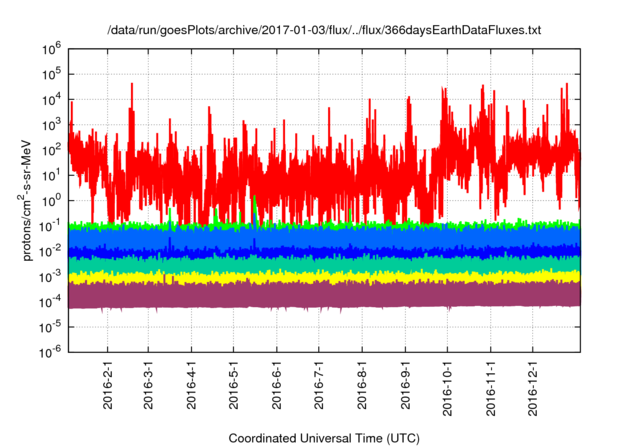This screenshot has width=640, height=448.
Task: Click the y-axis label 10^1
Action: click(51, 176)
